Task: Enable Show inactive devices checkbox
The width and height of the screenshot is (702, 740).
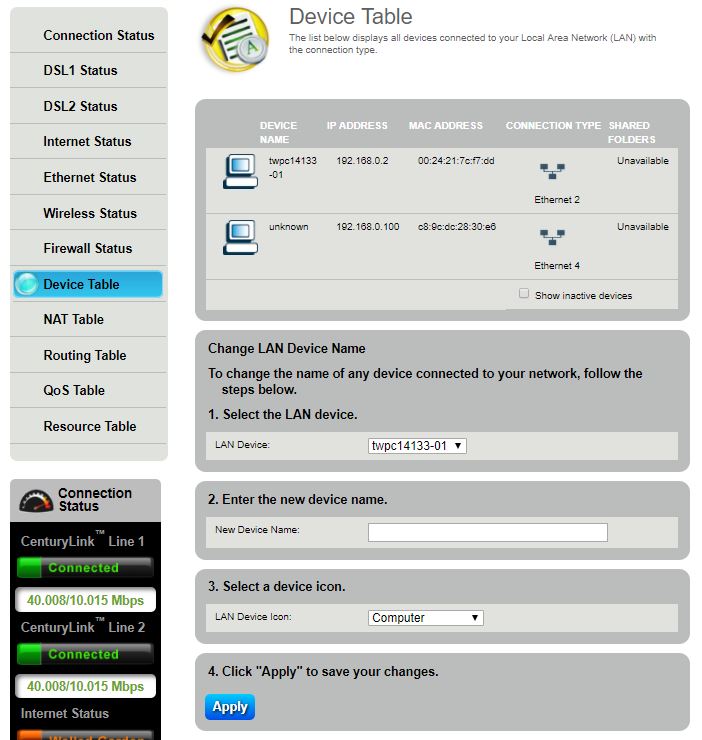Action: (524, 294)
